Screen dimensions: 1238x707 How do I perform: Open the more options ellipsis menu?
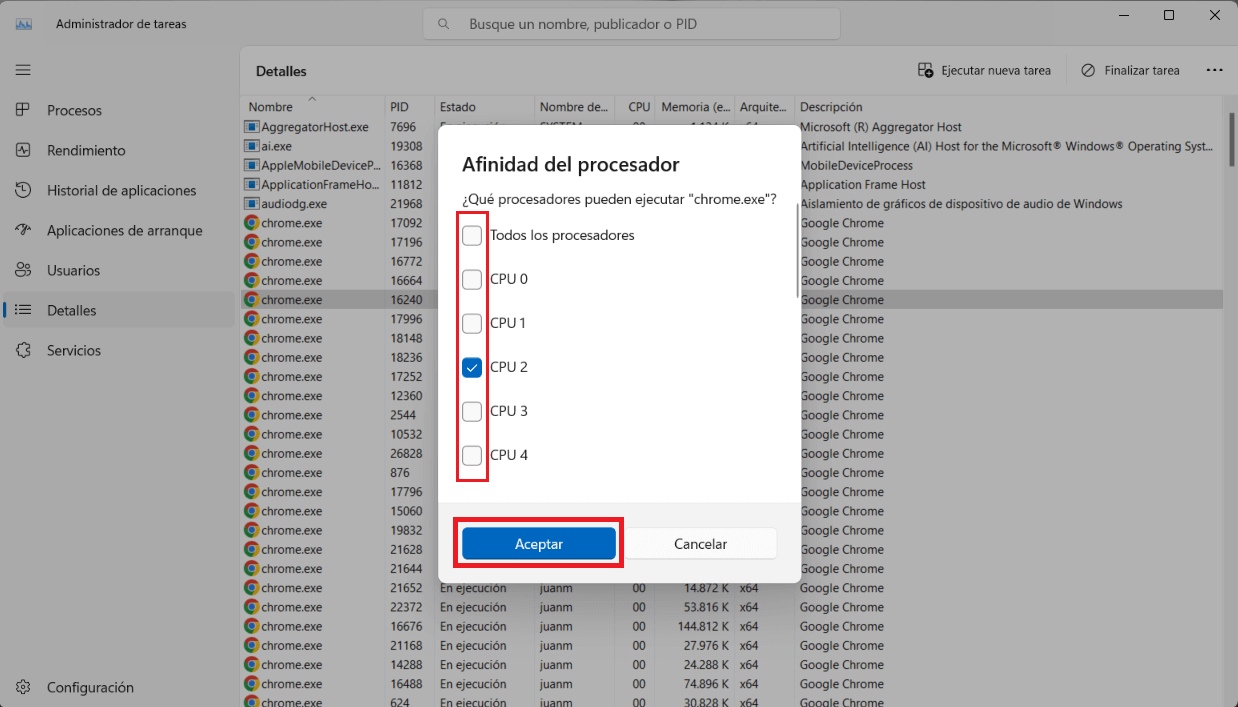point(1214,70)
